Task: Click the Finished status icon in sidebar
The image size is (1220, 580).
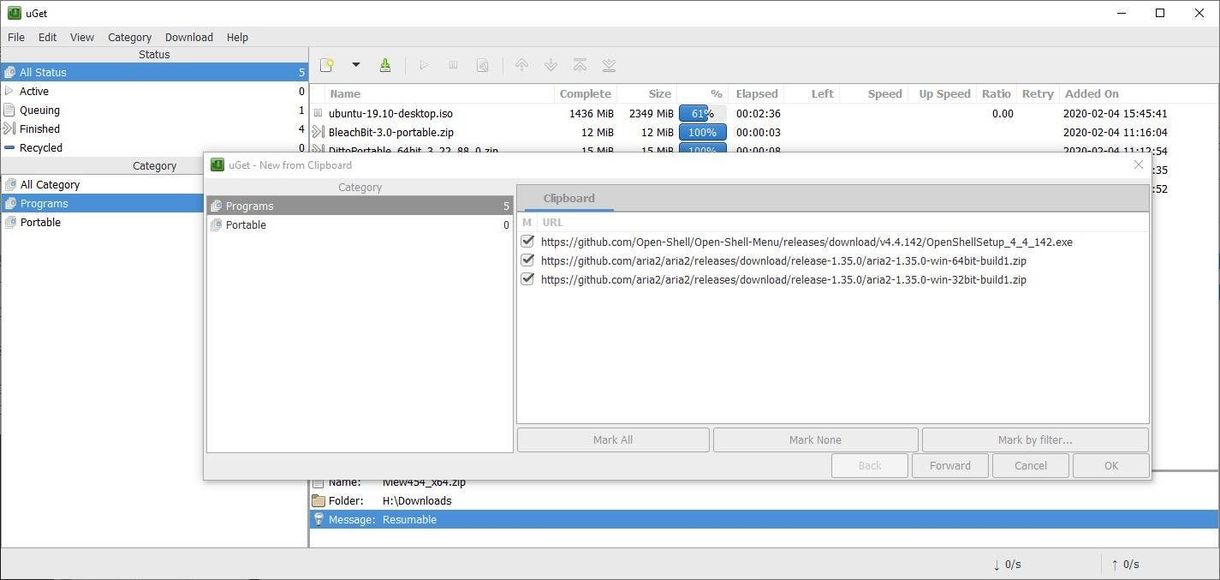Action: point(10,129)
